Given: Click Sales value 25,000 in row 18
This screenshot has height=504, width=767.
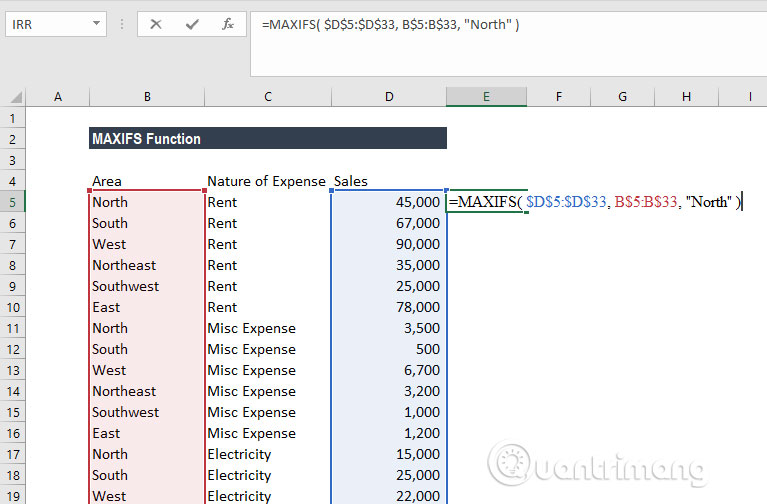Looking at the screenshot, I should (x=418, y=476).
